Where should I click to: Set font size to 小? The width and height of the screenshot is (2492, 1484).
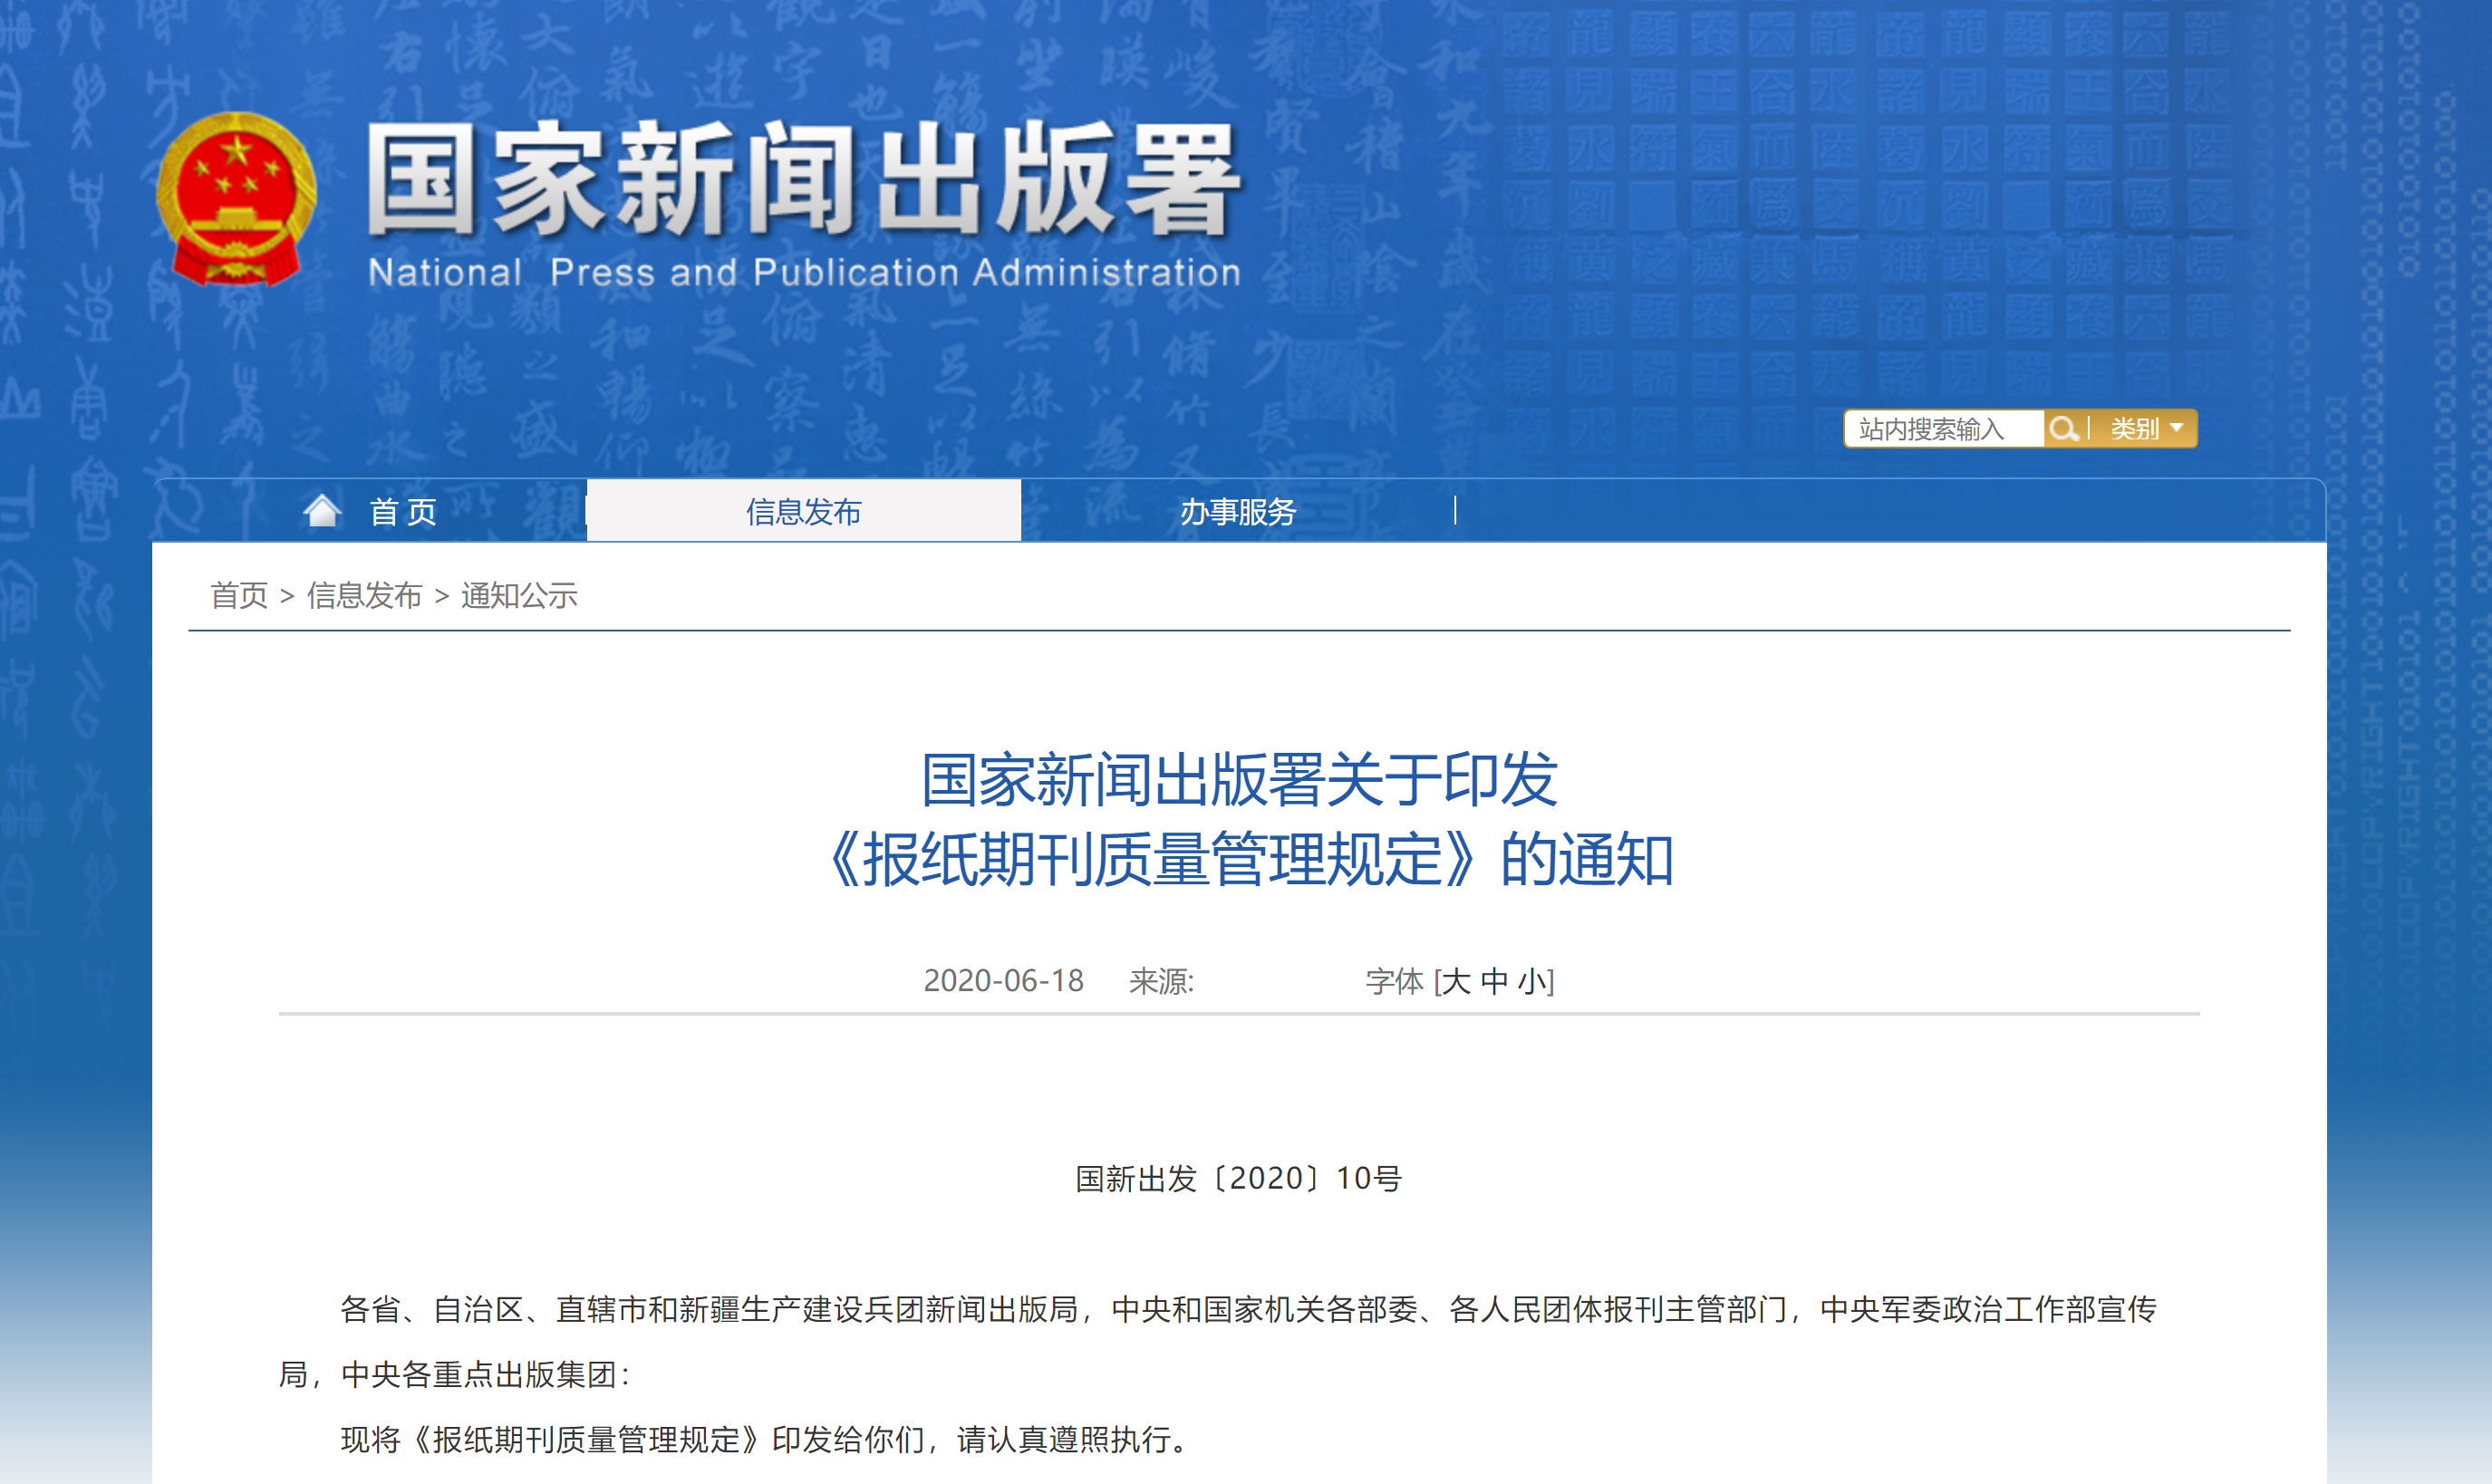1532,981
